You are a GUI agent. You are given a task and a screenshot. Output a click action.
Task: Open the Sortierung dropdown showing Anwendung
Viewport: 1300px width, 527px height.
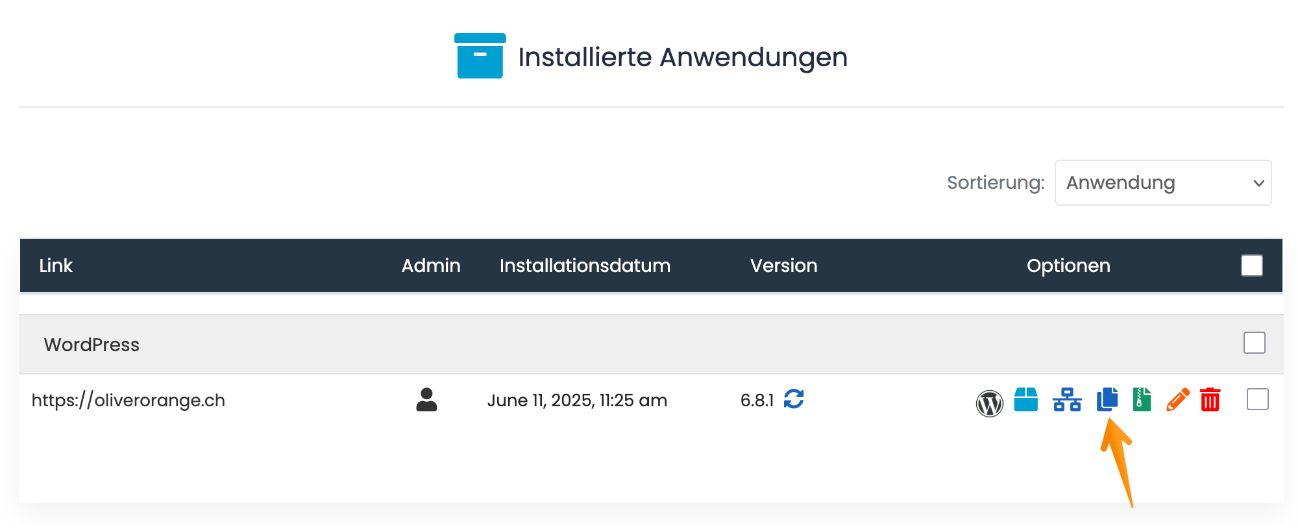click(x=1162, y=183)
